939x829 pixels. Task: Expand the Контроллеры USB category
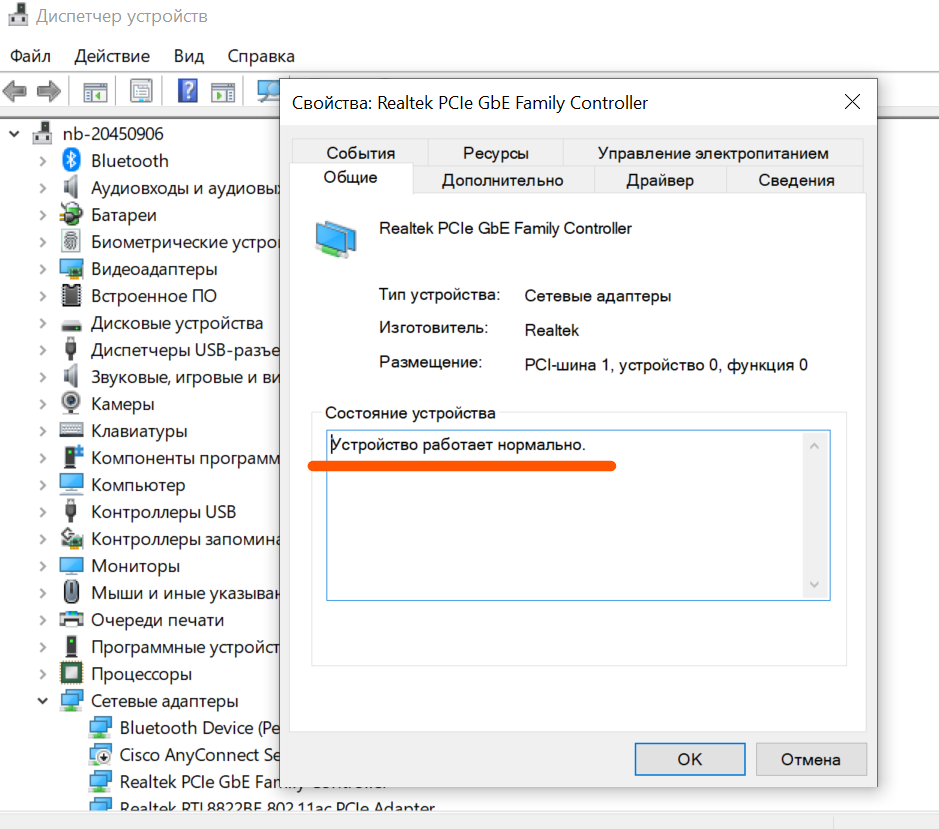click(x=43, y=512)
